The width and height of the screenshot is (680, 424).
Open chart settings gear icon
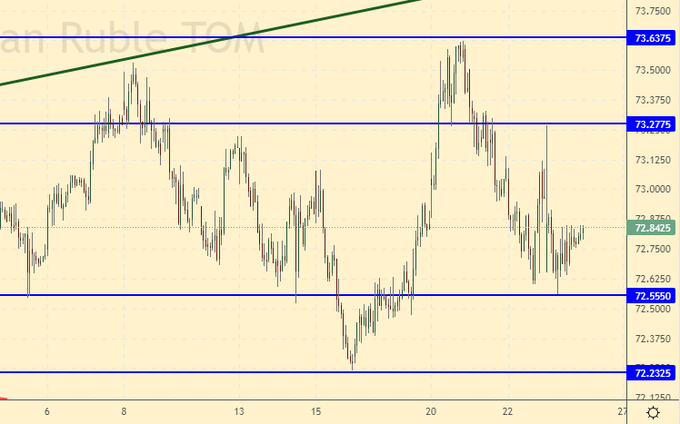(x=652, y=412)
